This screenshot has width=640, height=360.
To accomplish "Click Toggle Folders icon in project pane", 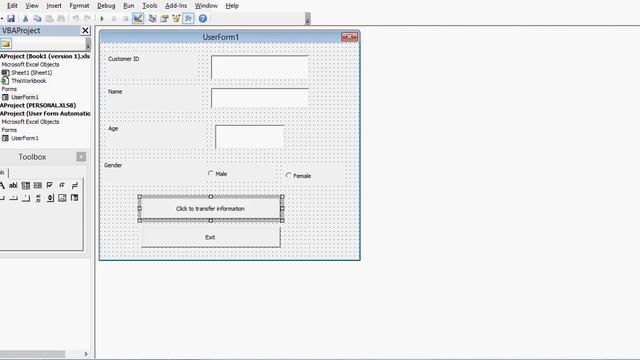I will [x=6, y=44].
